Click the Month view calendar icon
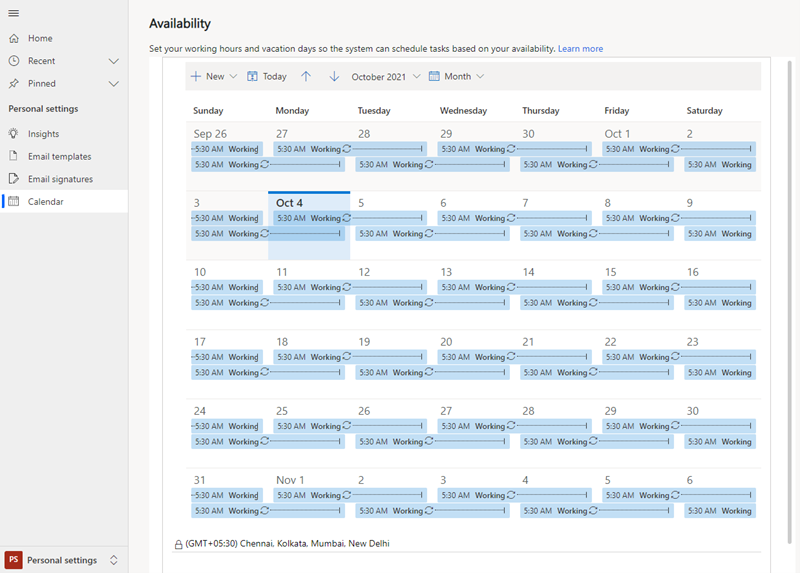This screenshot has height=573, width=800. (x=434, y=76)
